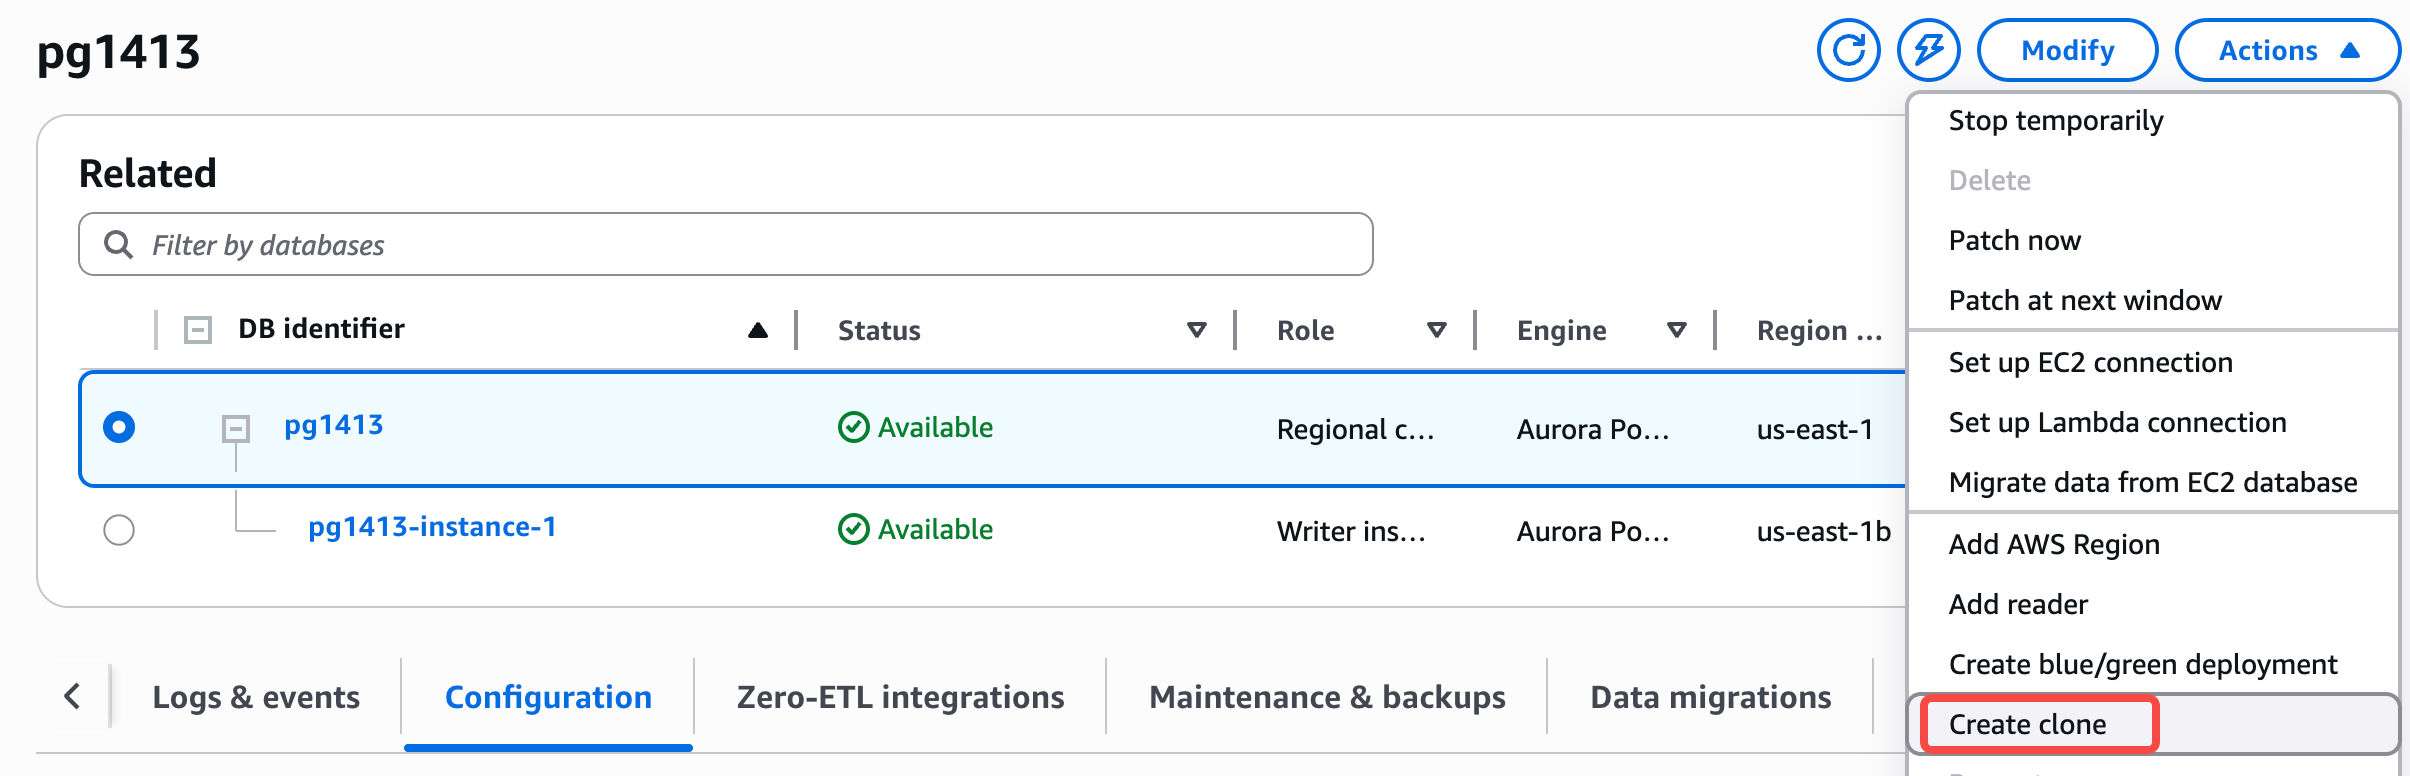2410x776 pixels.
Task: Click the Available status text for pg1413-instance-1
Action: pyautogui.click(x=935, y=529)
